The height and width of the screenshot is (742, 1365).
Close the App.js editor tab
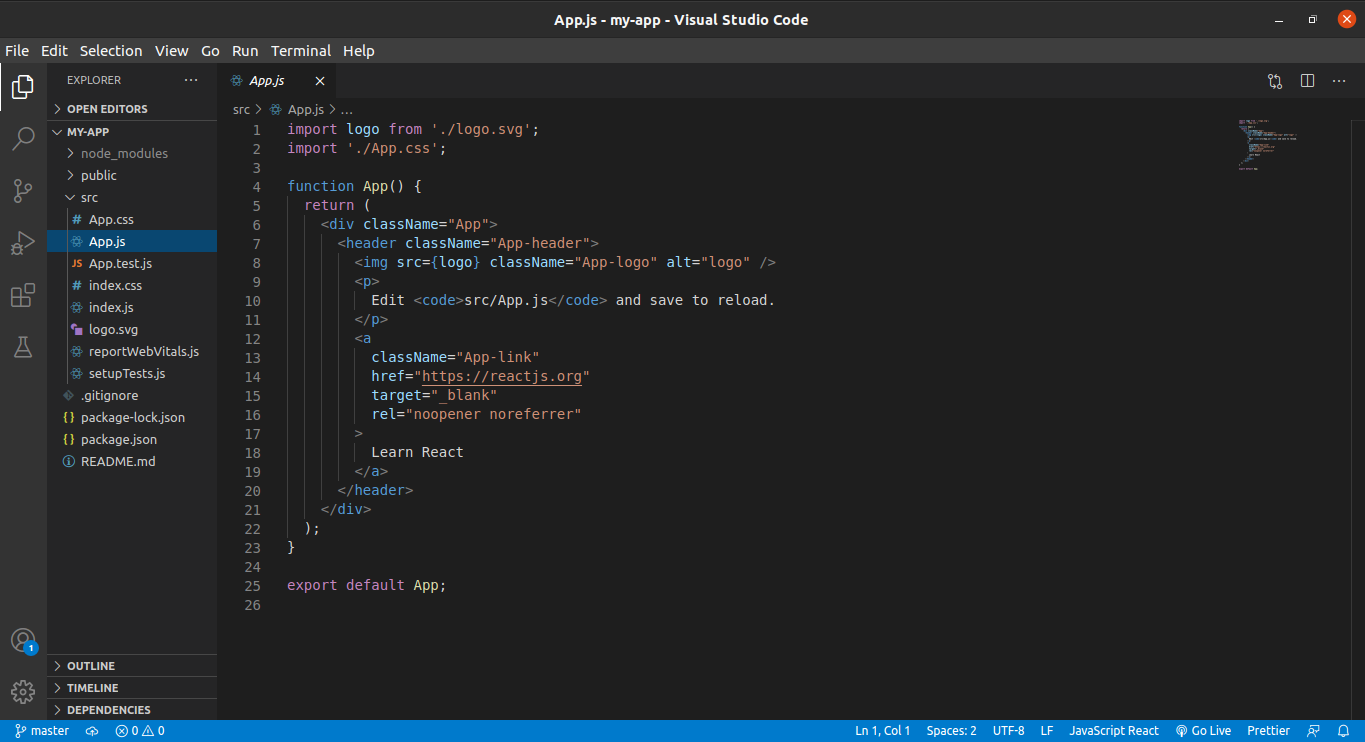click(320, 81)
